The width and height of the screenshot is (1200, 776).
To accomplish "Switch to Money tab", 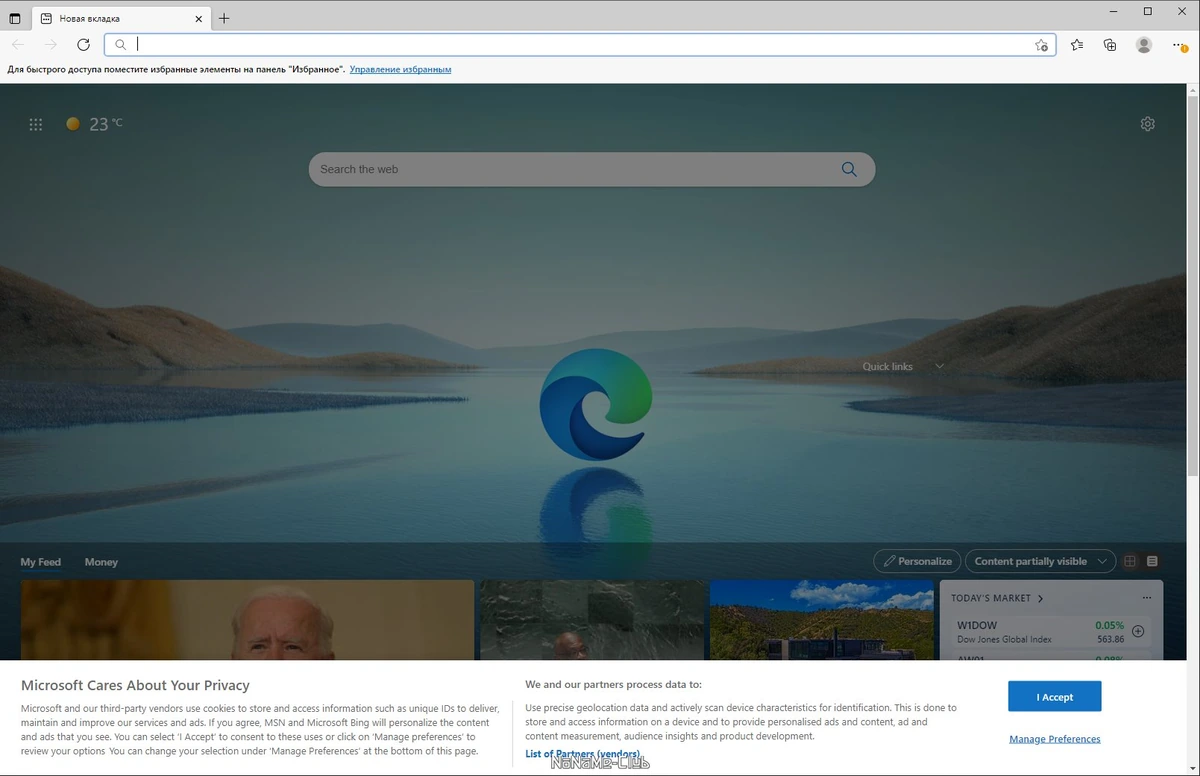I will pyautogui.click(x=101, y=562).
